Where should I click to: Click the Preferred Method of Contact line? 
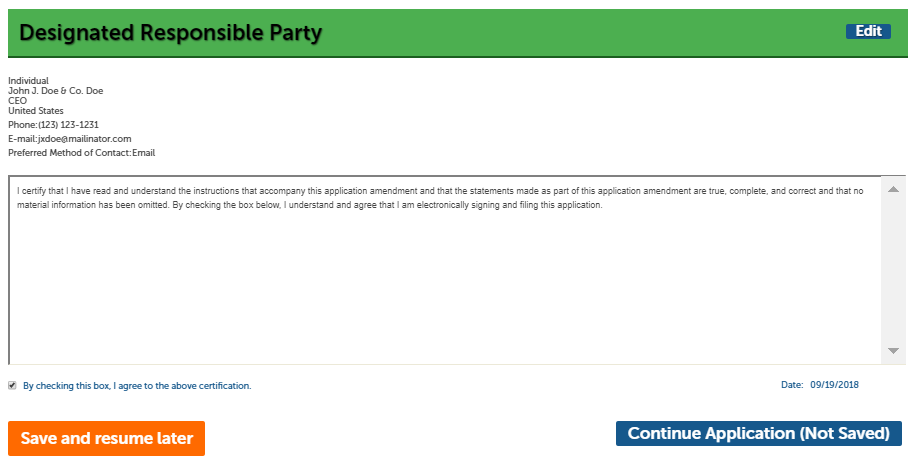[81, 153]
